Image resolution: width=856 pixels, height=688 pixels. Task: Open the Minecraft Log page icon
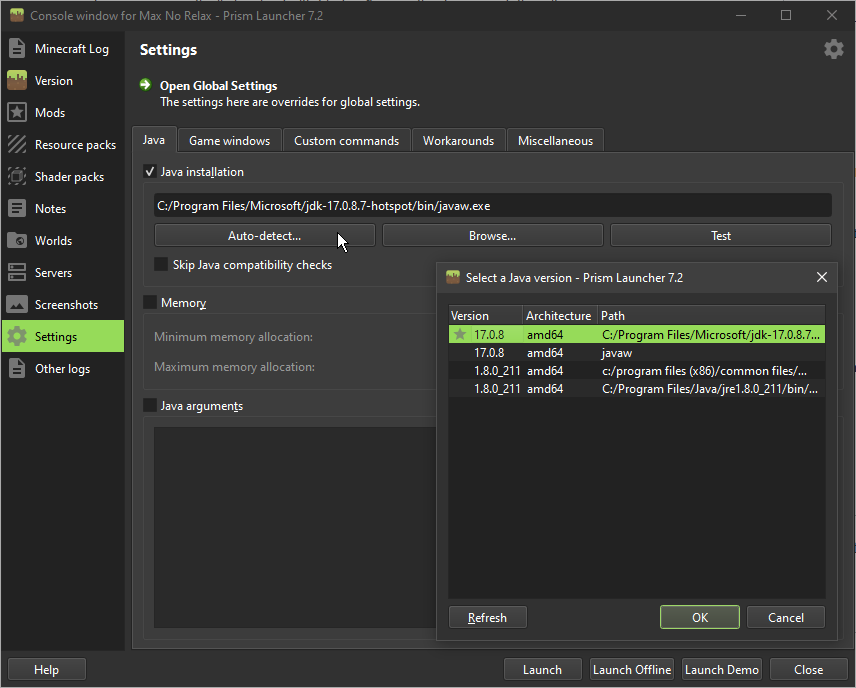(17, 49)
